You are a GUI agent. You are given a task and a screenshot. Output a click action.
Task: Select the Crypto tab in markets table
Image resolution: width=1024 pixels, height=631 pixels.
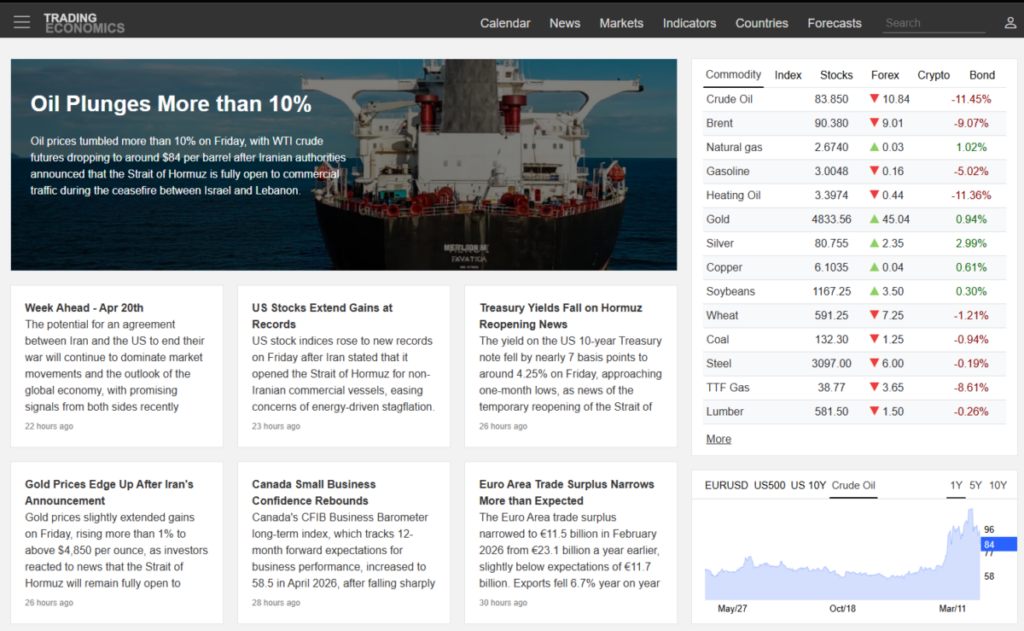coord(933,75)
